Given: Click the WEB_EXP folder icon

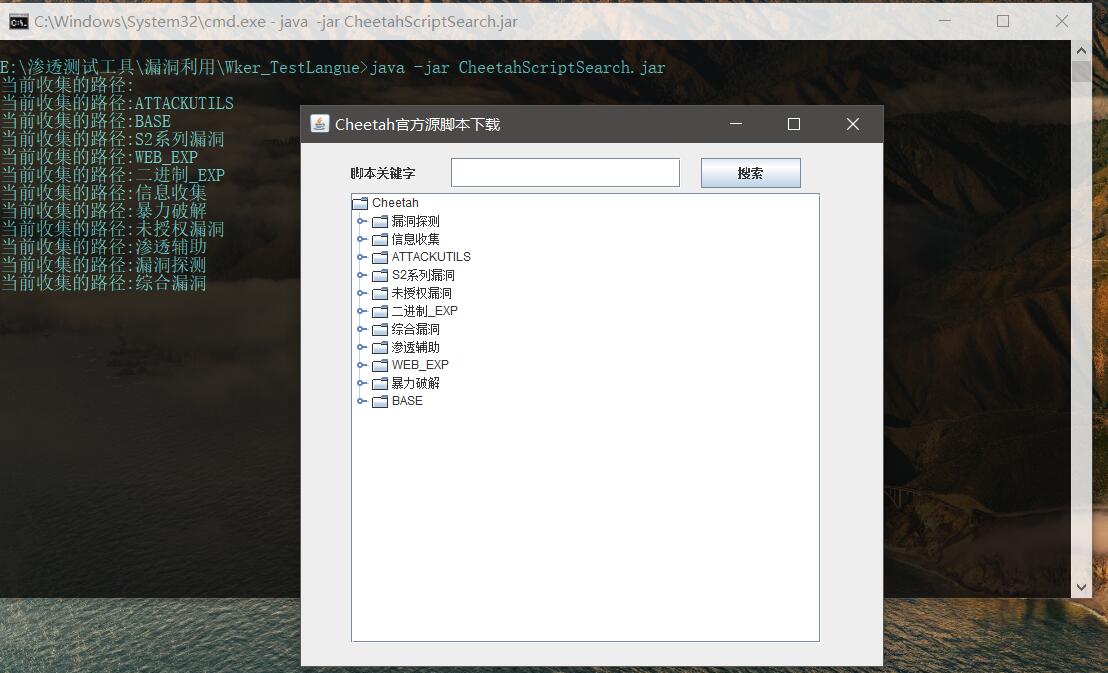Looking at the screenshot, I should (380, 365).
